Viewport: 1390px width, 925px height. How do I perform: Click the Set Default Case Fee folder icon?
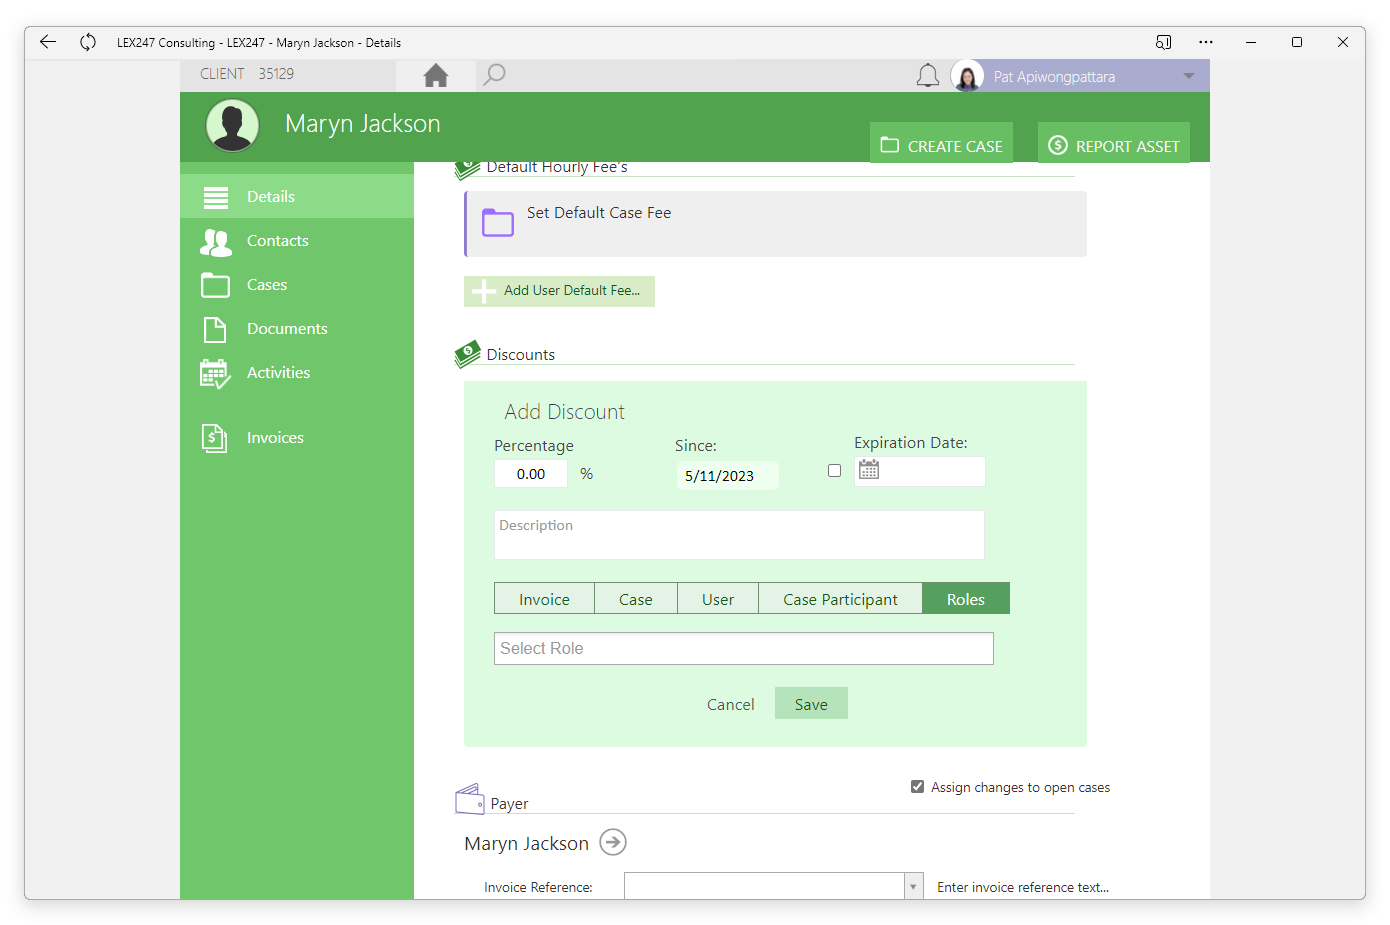click(x=498, y=222)
